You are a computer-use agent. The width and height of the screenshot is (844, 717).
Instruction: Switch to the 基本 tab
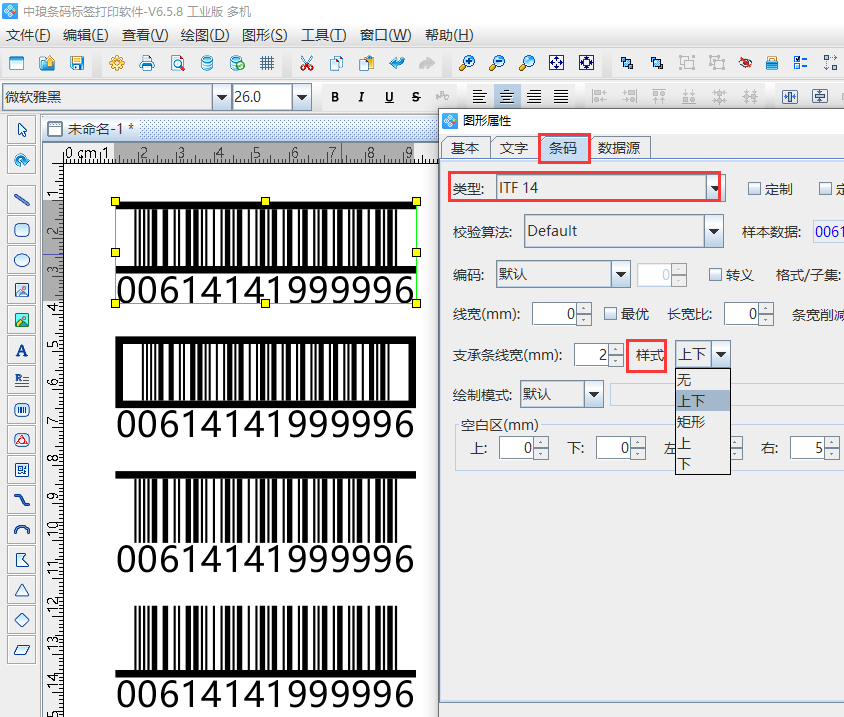coord(465,148)
